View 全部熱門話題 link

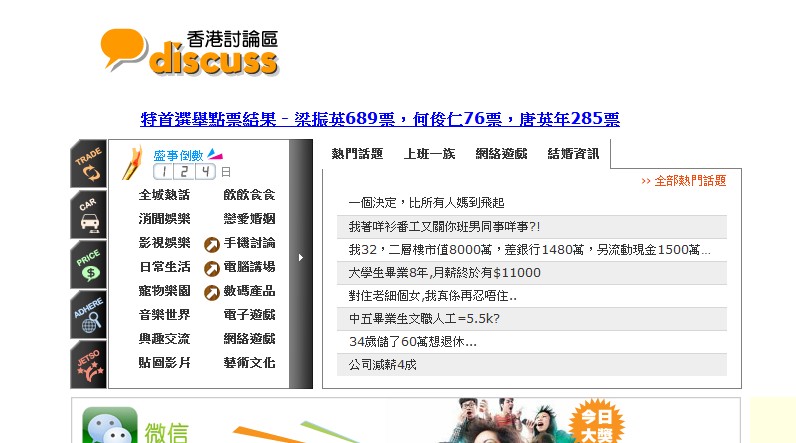(684, 181)
